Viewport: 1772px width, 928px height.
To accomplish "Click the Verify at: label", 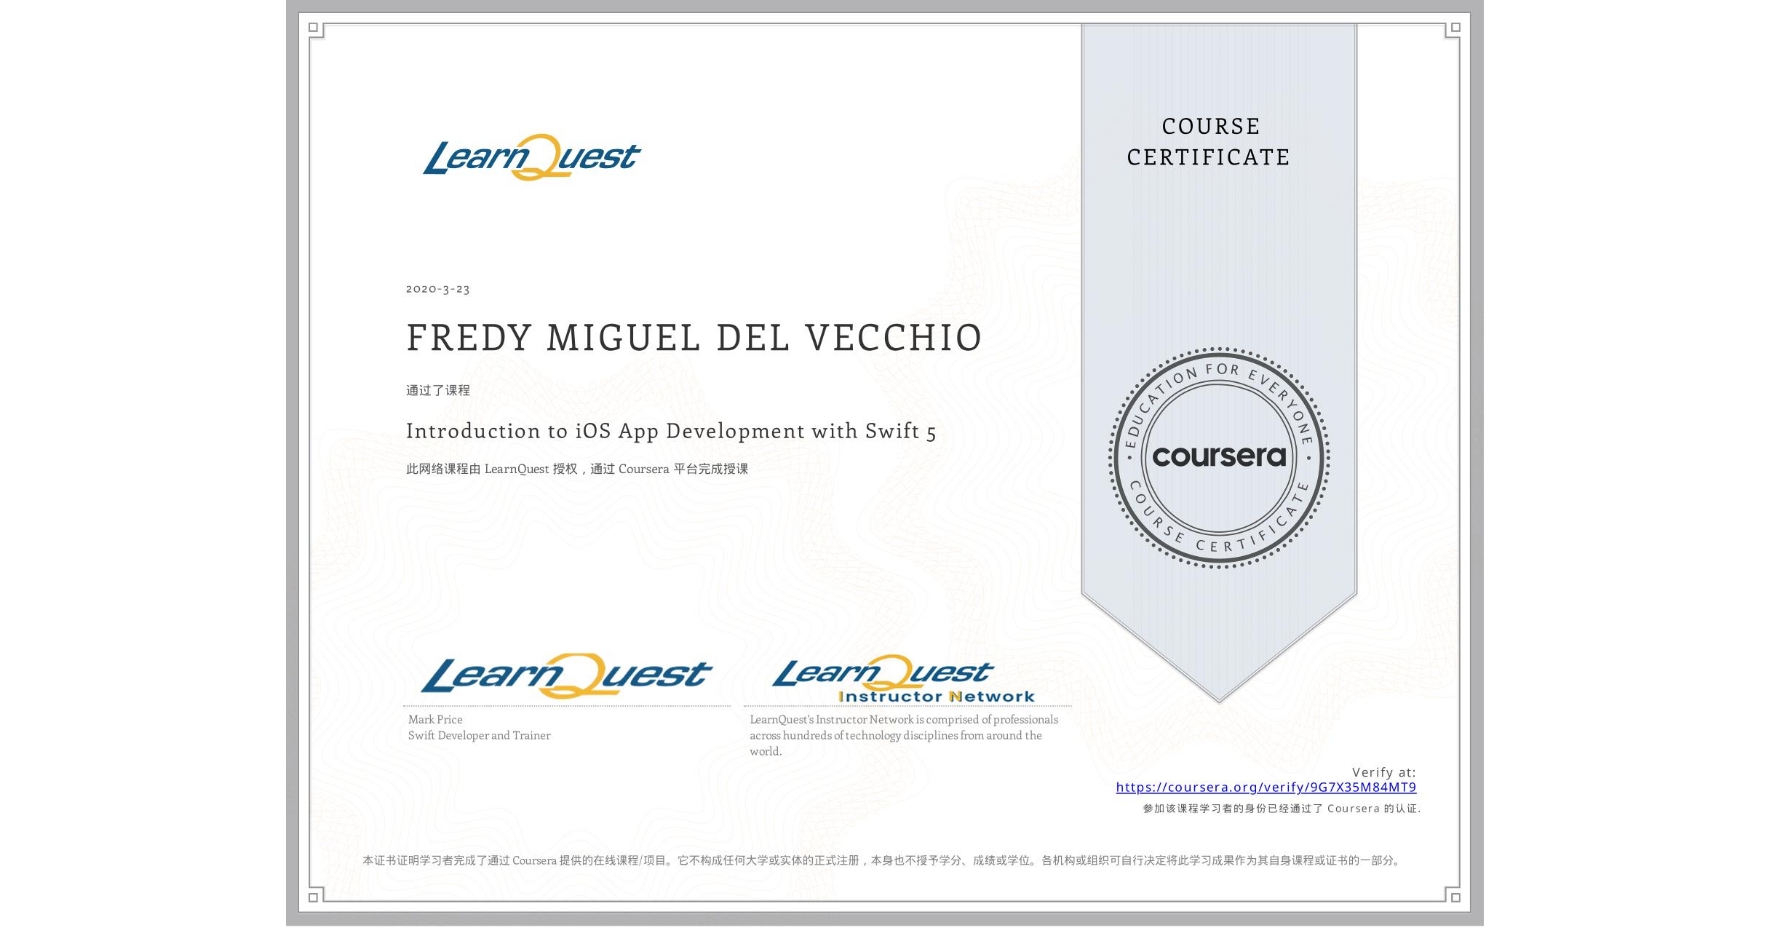I will click(1383, 772).
